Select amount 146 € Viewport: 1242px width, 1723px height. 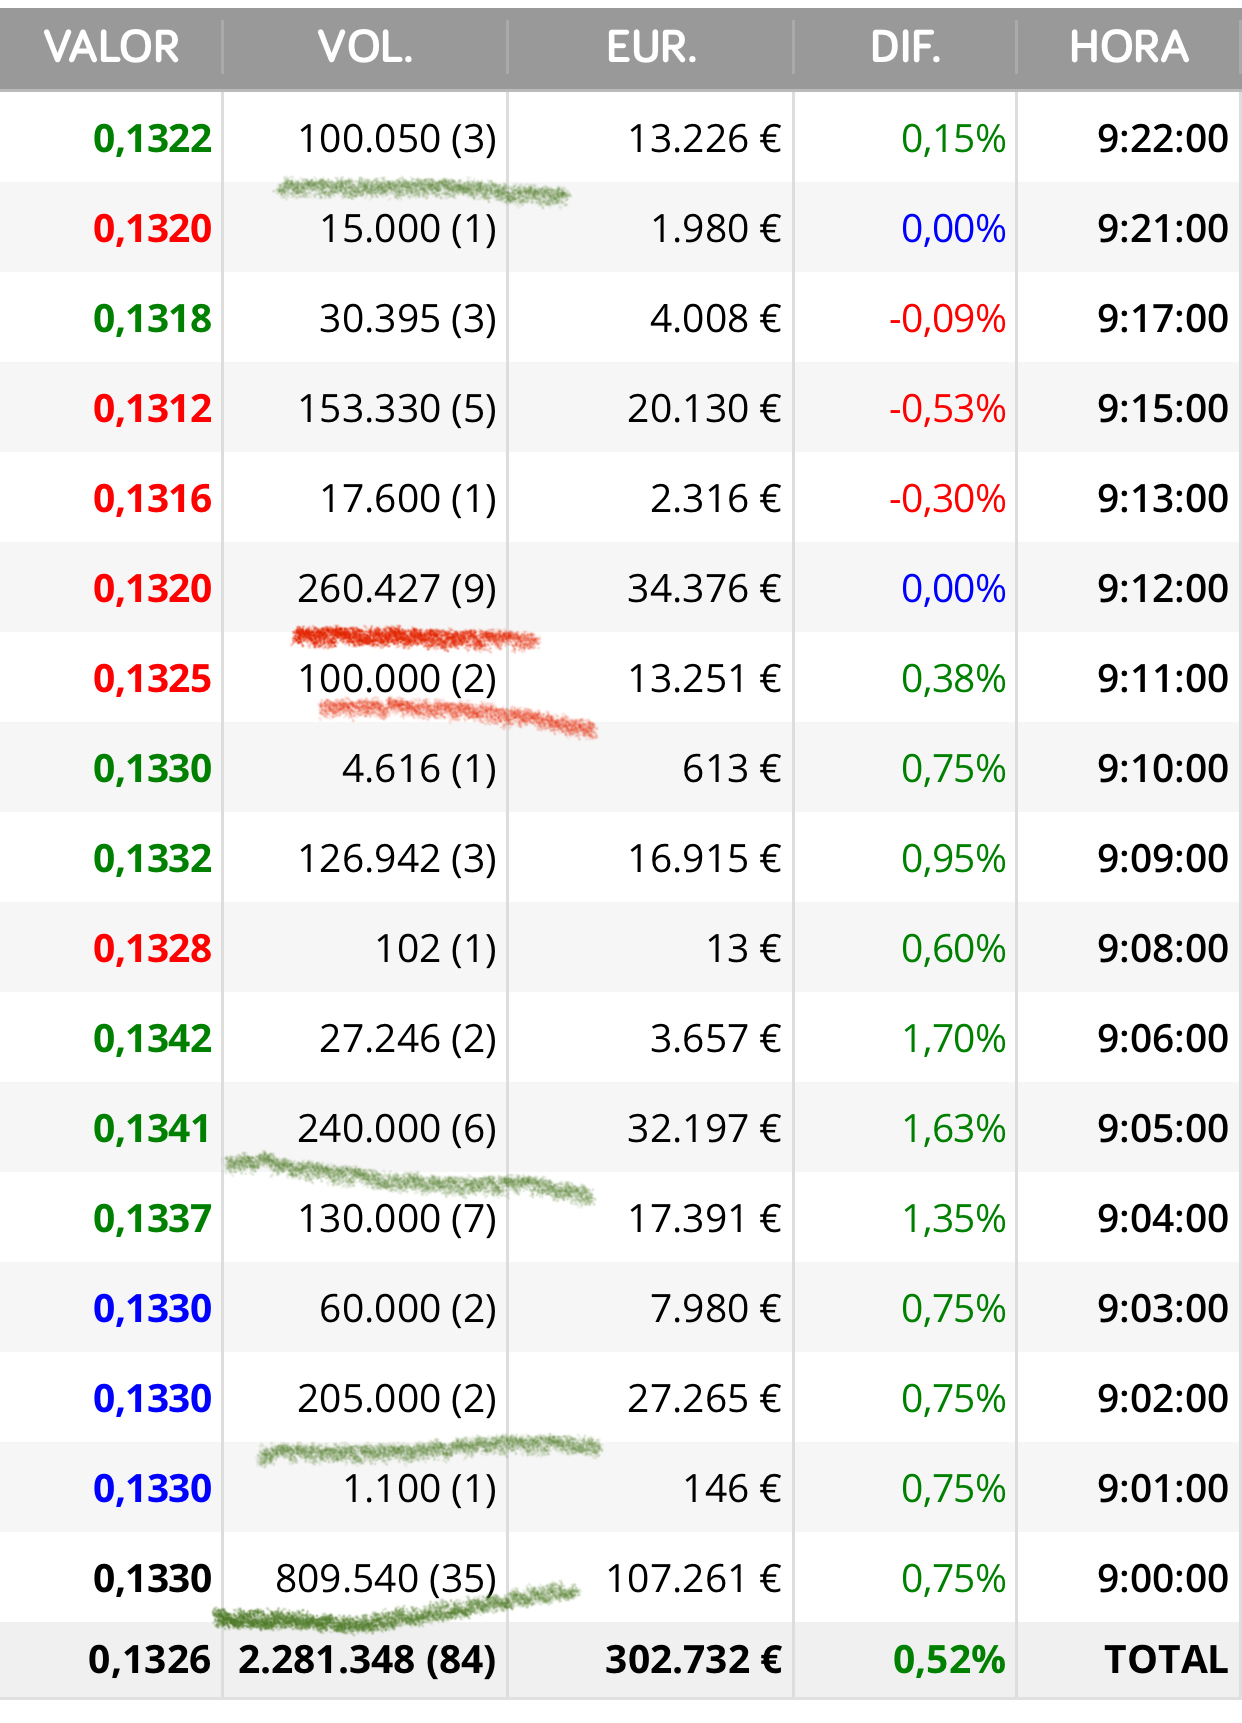point(731,1489)
